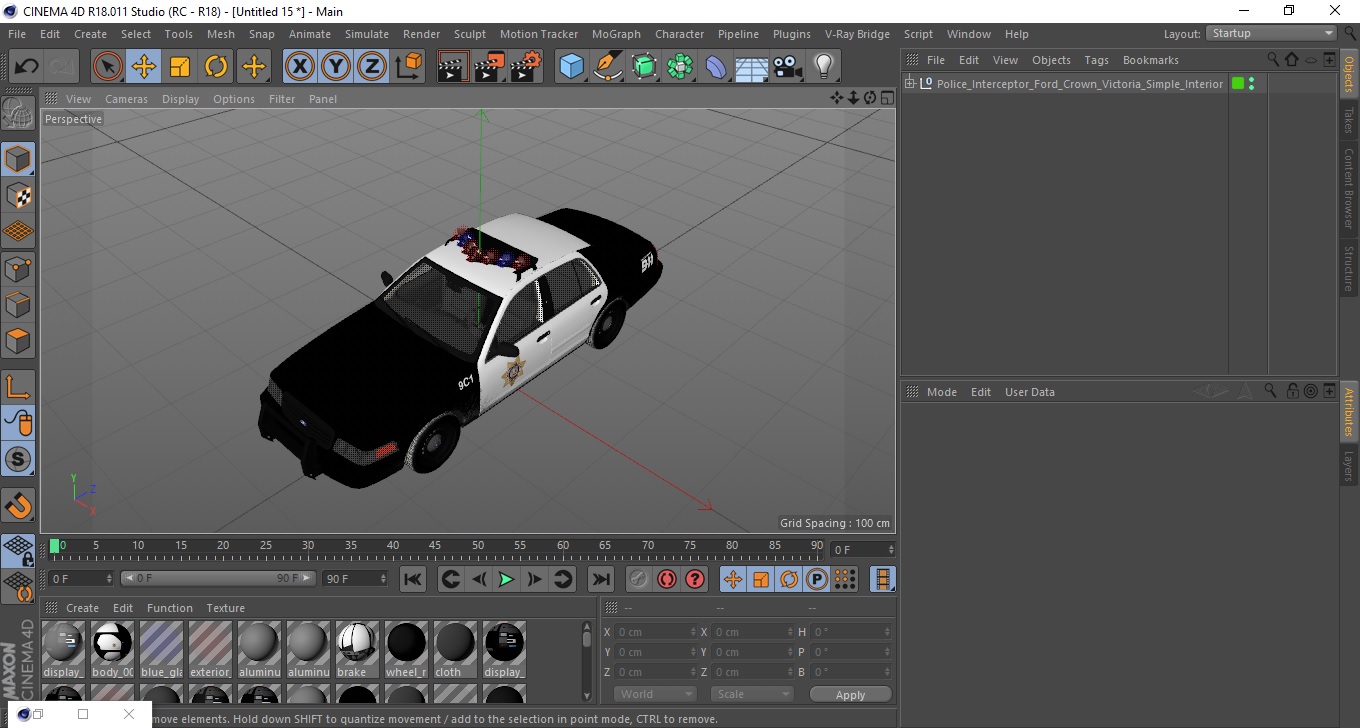Toggle Z axis lock

[x=372, y=67]
